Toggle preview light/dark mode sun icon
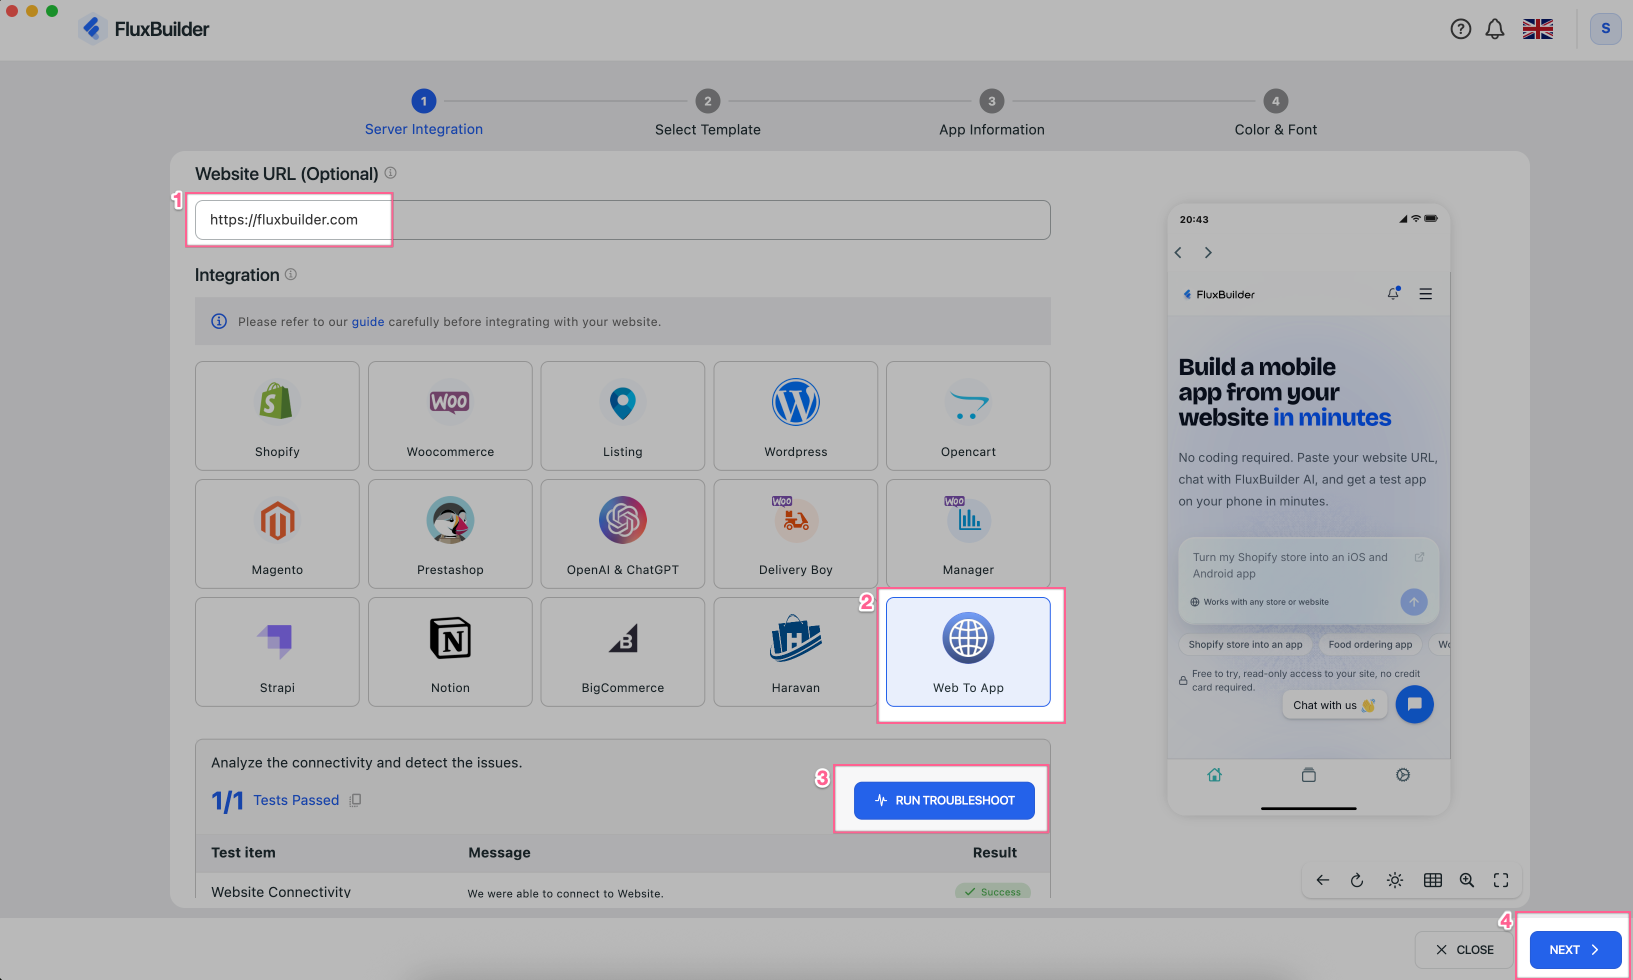Image resolution: width=1633 pixels, height=980 pixels. (1395, 880)
